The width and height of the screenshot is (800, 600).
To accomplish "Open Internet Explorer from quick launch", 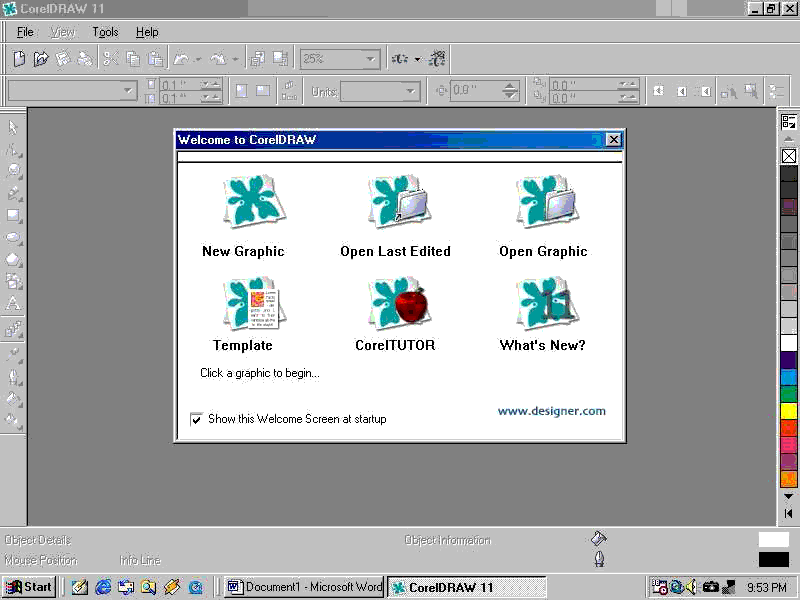I will (x=103, y=587).
